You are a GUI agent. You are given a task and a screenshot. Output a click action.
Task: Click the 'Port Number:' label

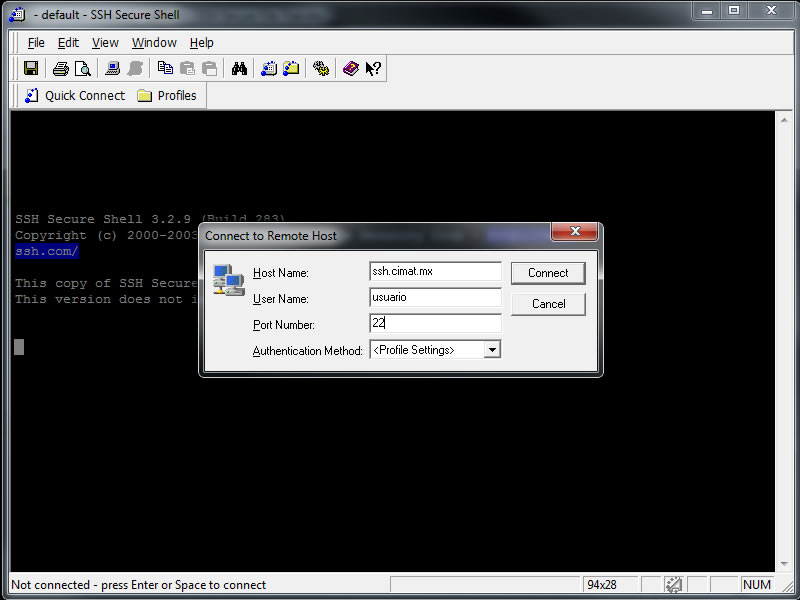284,325
